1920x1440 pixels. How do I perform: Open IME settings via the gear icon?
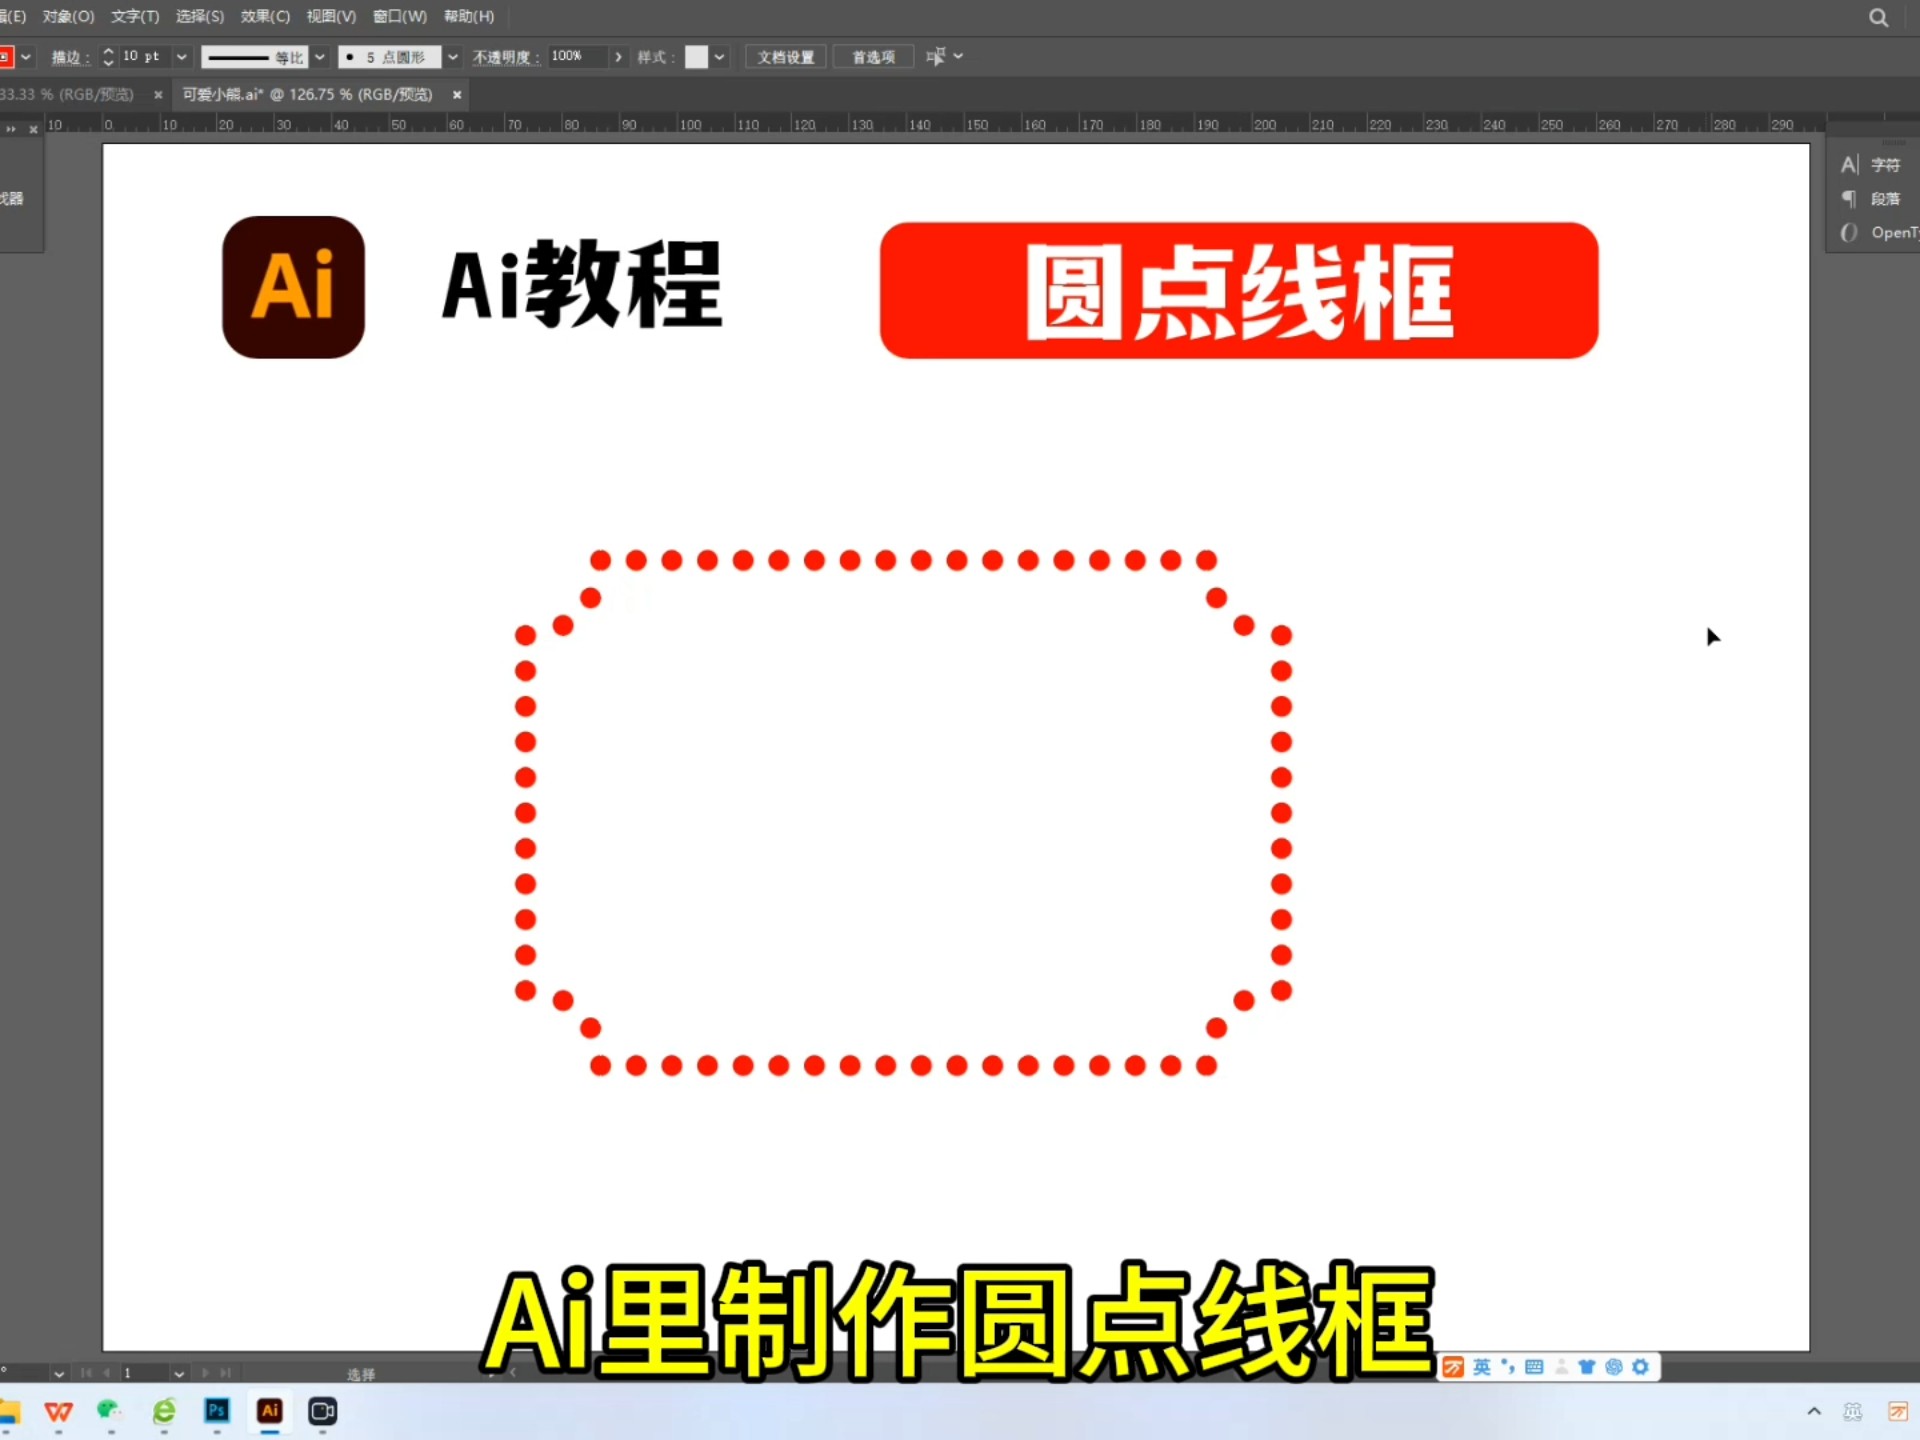(x=1641, y=1367)
